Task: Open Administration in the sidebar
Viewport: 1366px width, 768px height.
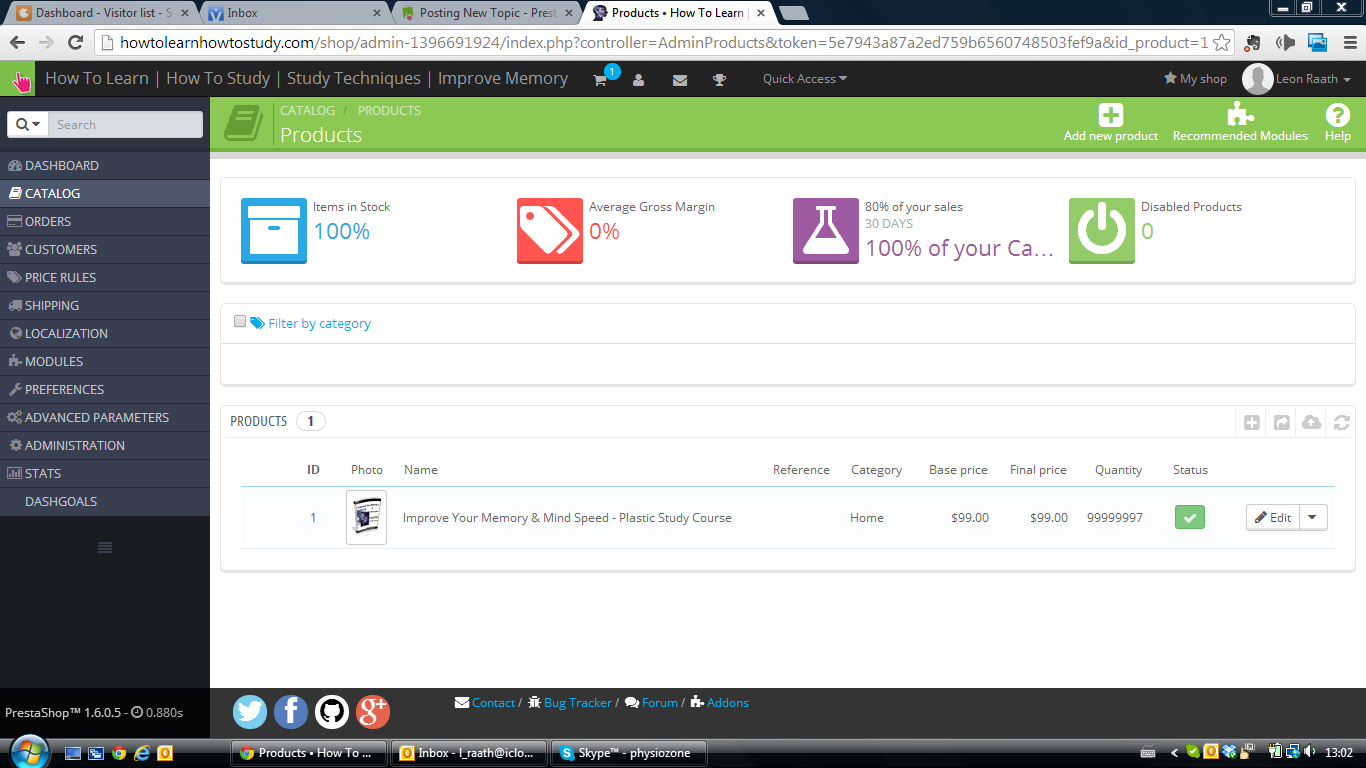Action: point(105,446)
